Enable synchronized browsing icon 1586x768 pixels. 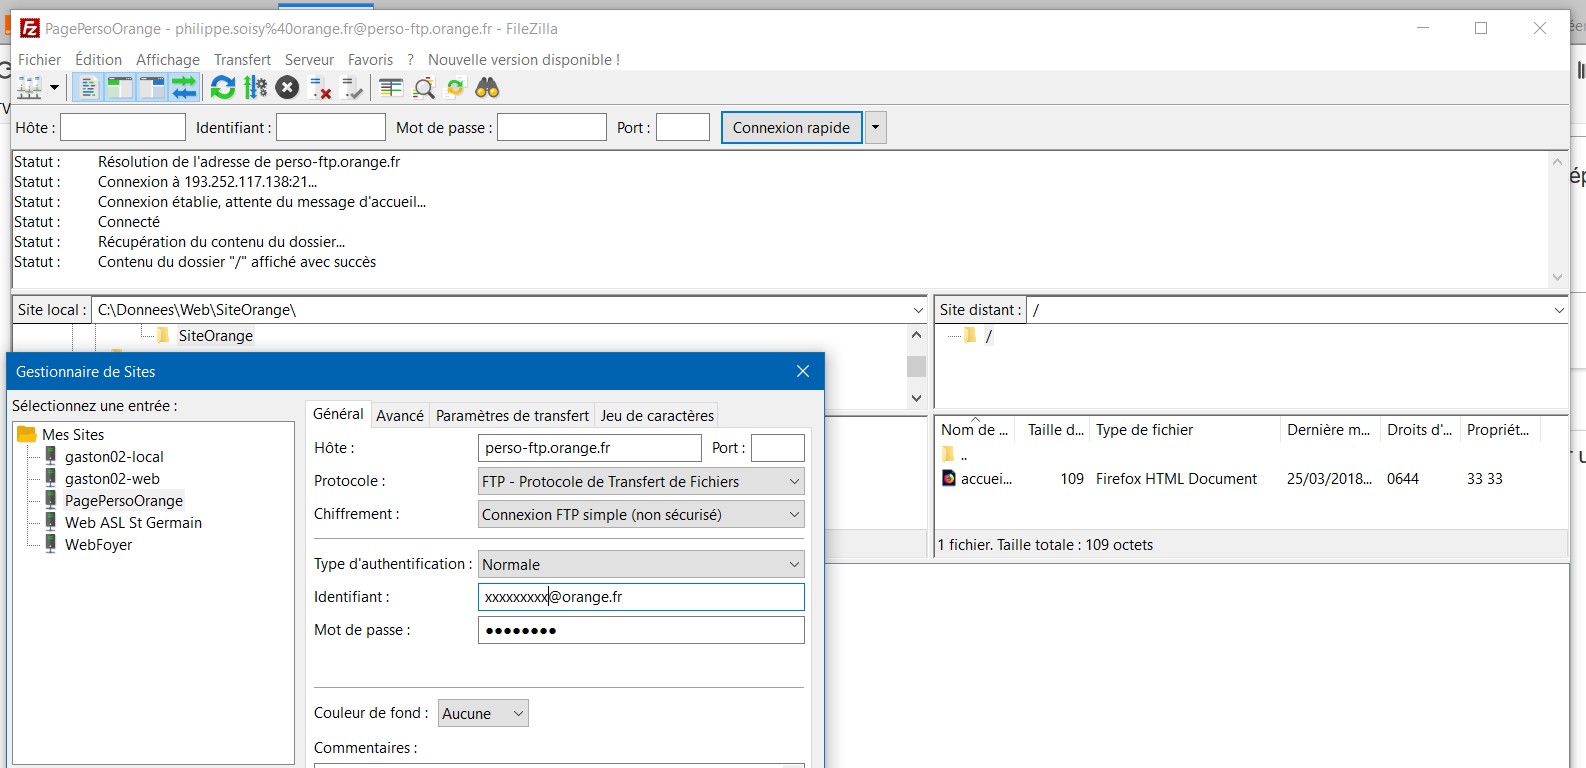pyautogui.click(x=455, y=88)
